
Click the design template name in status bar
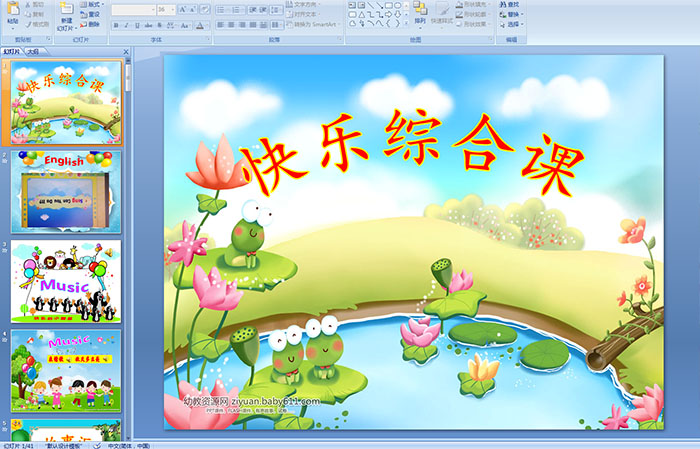coord(64,445)
